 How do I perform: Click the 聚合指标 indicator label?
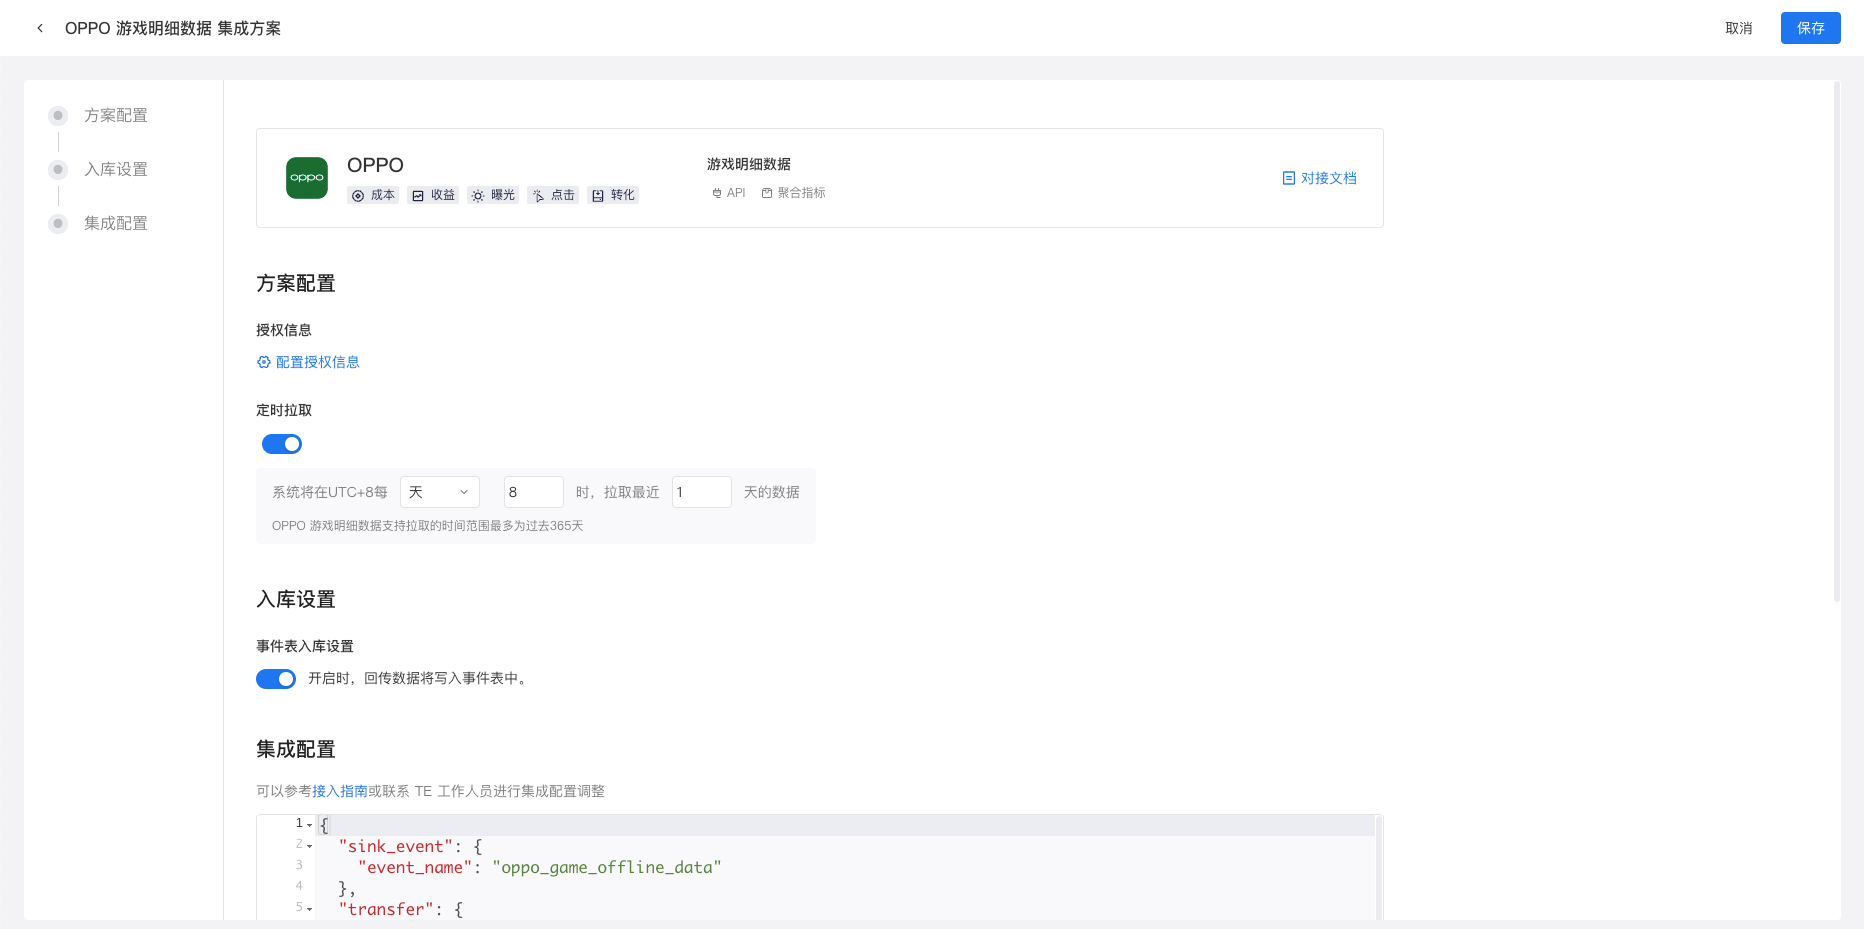(x=793, y=193)
